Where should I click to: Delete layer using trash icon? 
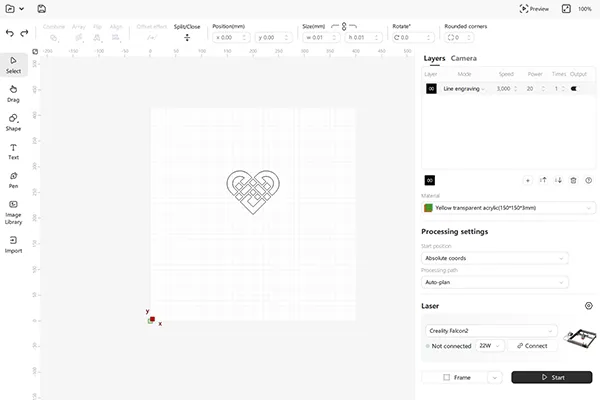click(x=573, y=180)
